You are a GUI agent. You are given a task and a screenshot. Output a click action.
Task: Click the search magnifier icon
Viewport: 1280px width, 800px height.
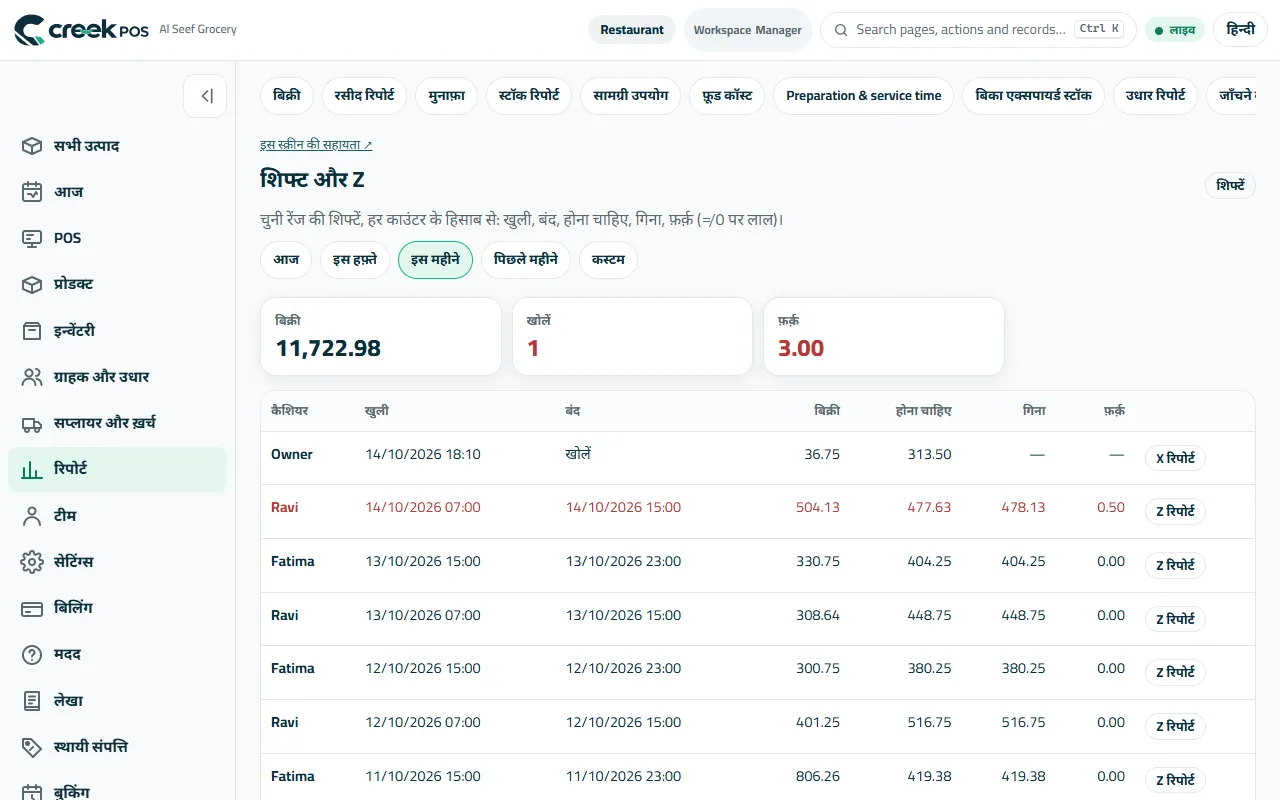tap(841, 30)
